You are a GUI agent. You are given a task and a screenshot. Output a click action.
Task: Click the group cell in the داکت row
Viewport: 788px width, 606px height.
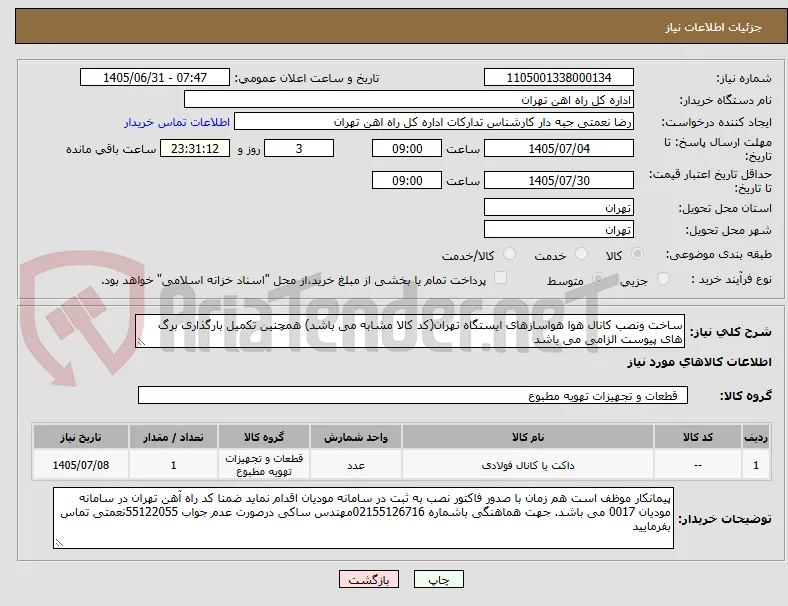point(264,465)
